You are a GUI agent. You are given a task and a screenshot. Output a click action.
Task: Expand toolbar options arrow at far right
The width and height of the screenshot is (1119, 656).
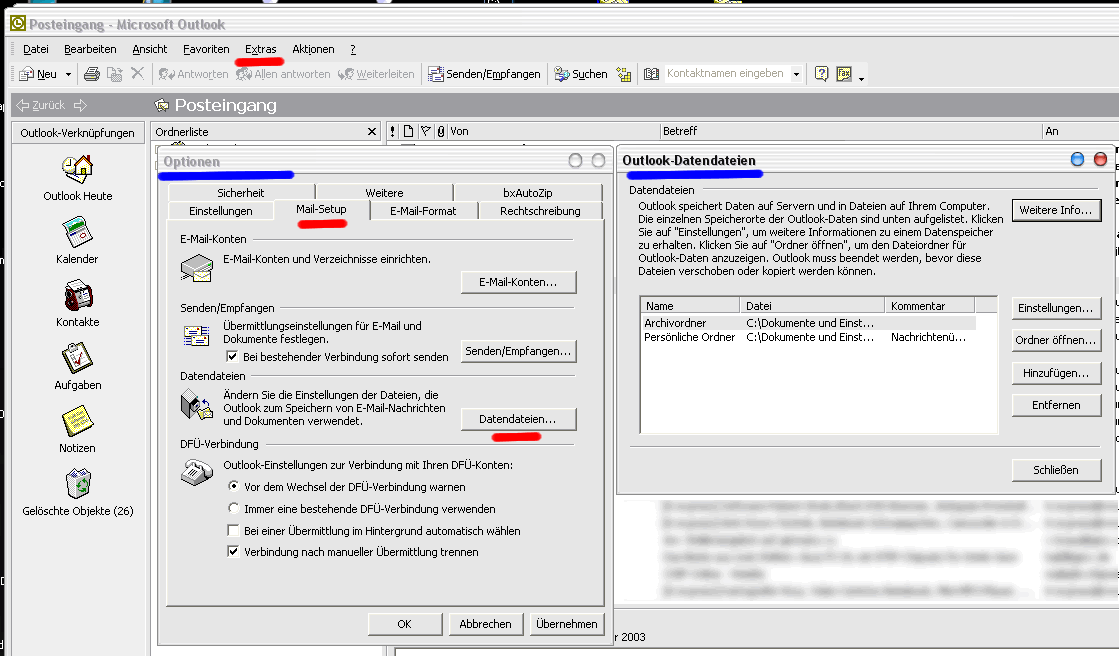[x=861, y=77]
